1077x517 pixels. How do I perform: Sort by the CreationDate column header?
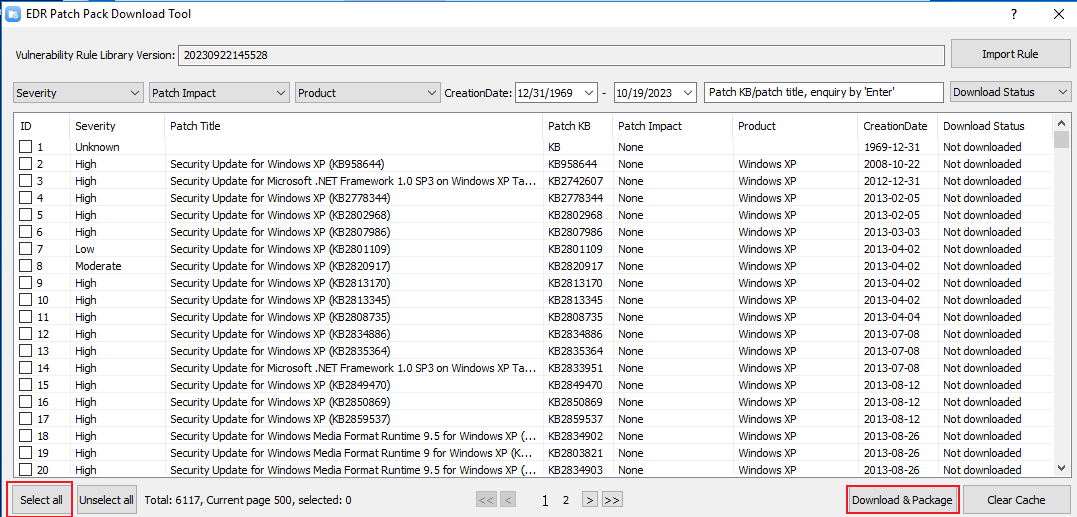(x=895, y=126)
